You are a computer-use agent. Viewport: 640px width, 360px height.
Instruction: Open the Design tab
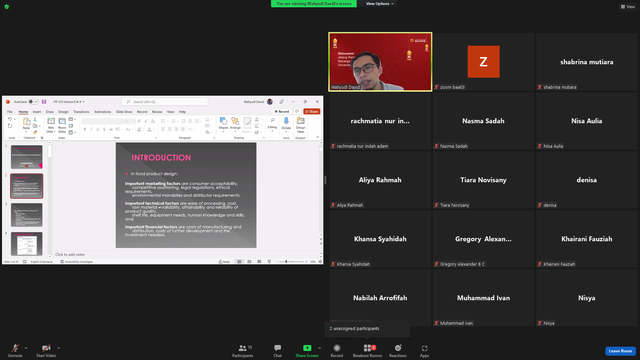coord(63,111)
